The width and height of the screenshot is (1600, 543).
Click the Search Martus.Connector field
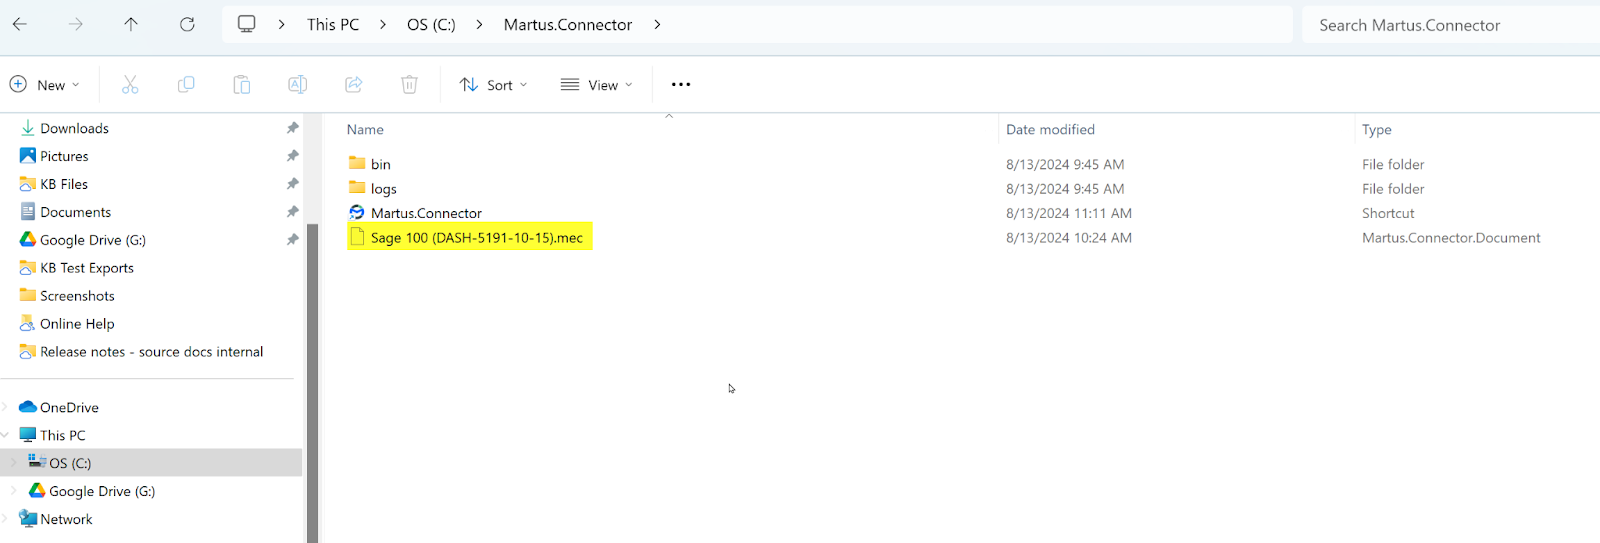pyautogui.click(x=1450, y=25)
